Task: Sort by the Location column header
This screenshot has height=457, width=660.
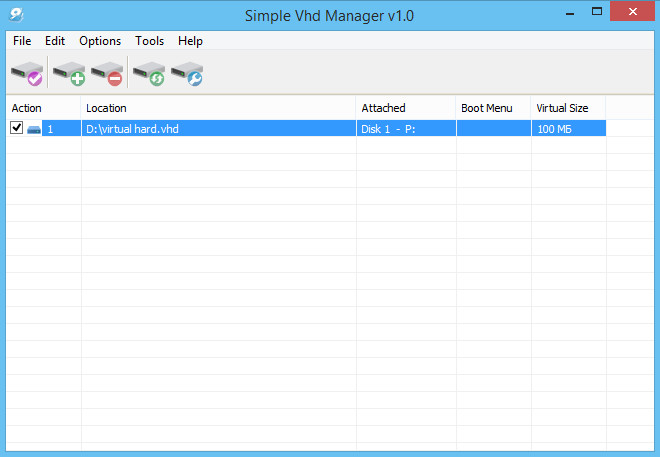Action: [x=218, y=108]
